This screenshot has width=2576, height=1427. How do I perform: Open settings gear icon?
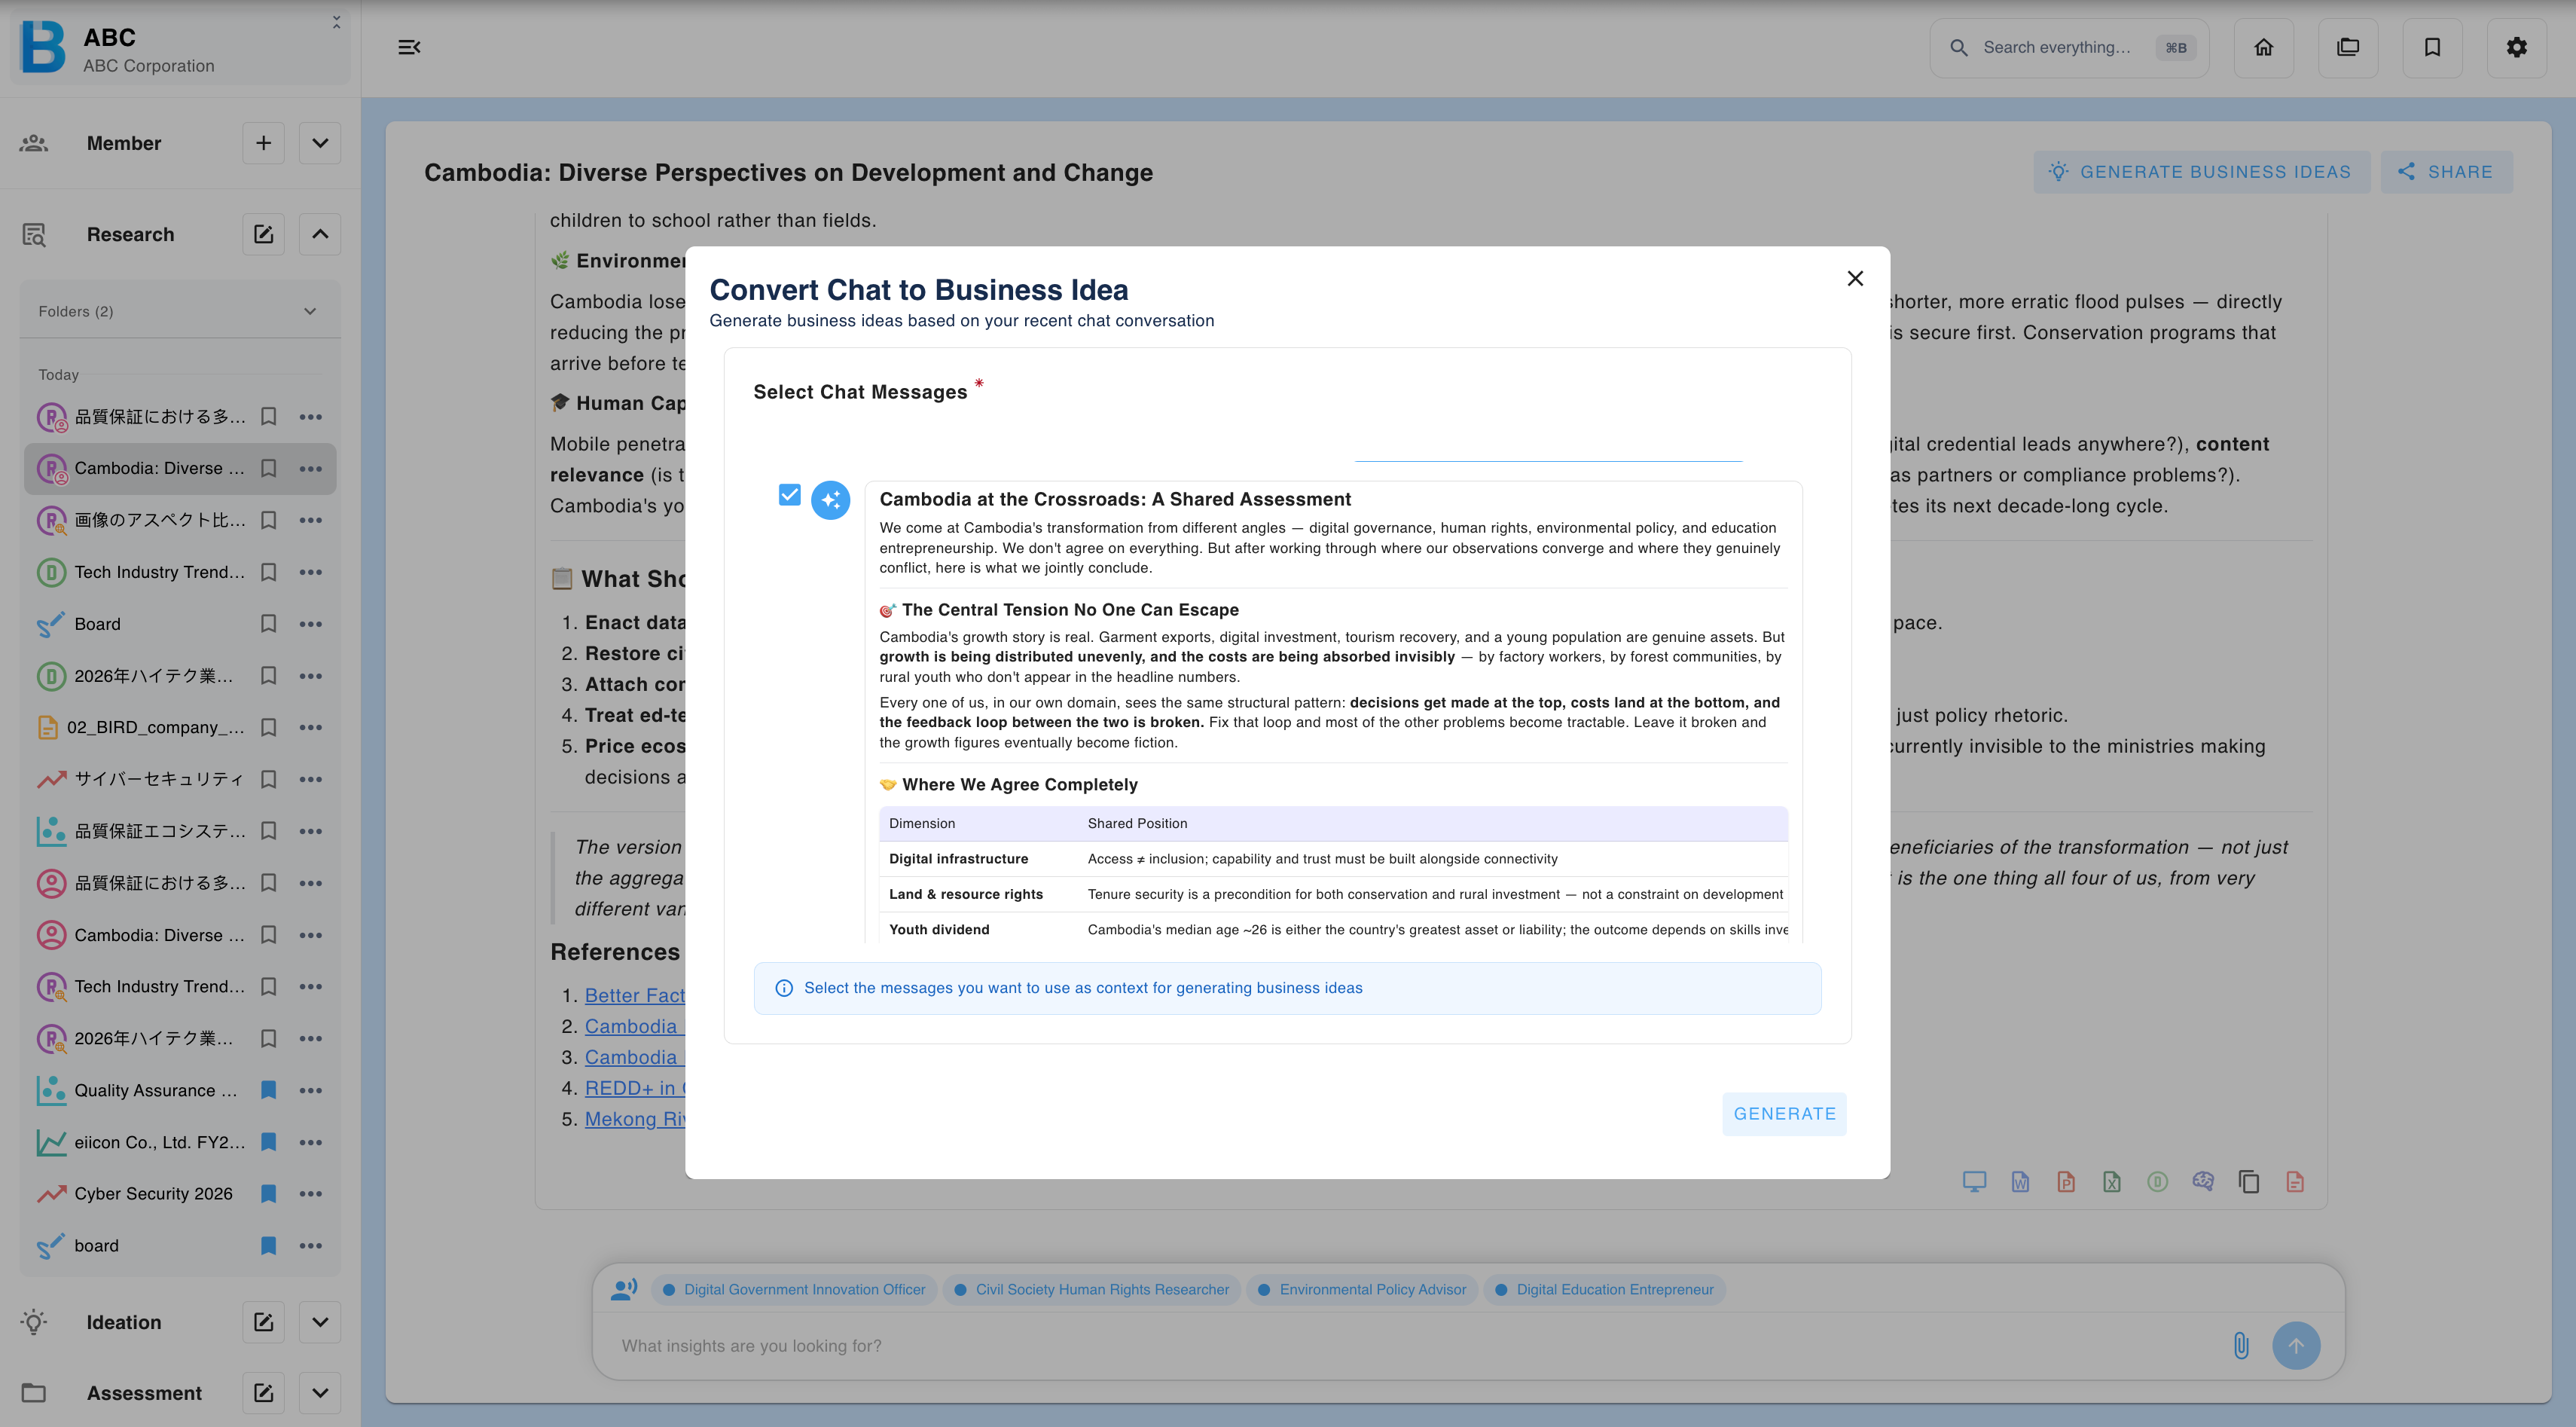click(2516, 47)
